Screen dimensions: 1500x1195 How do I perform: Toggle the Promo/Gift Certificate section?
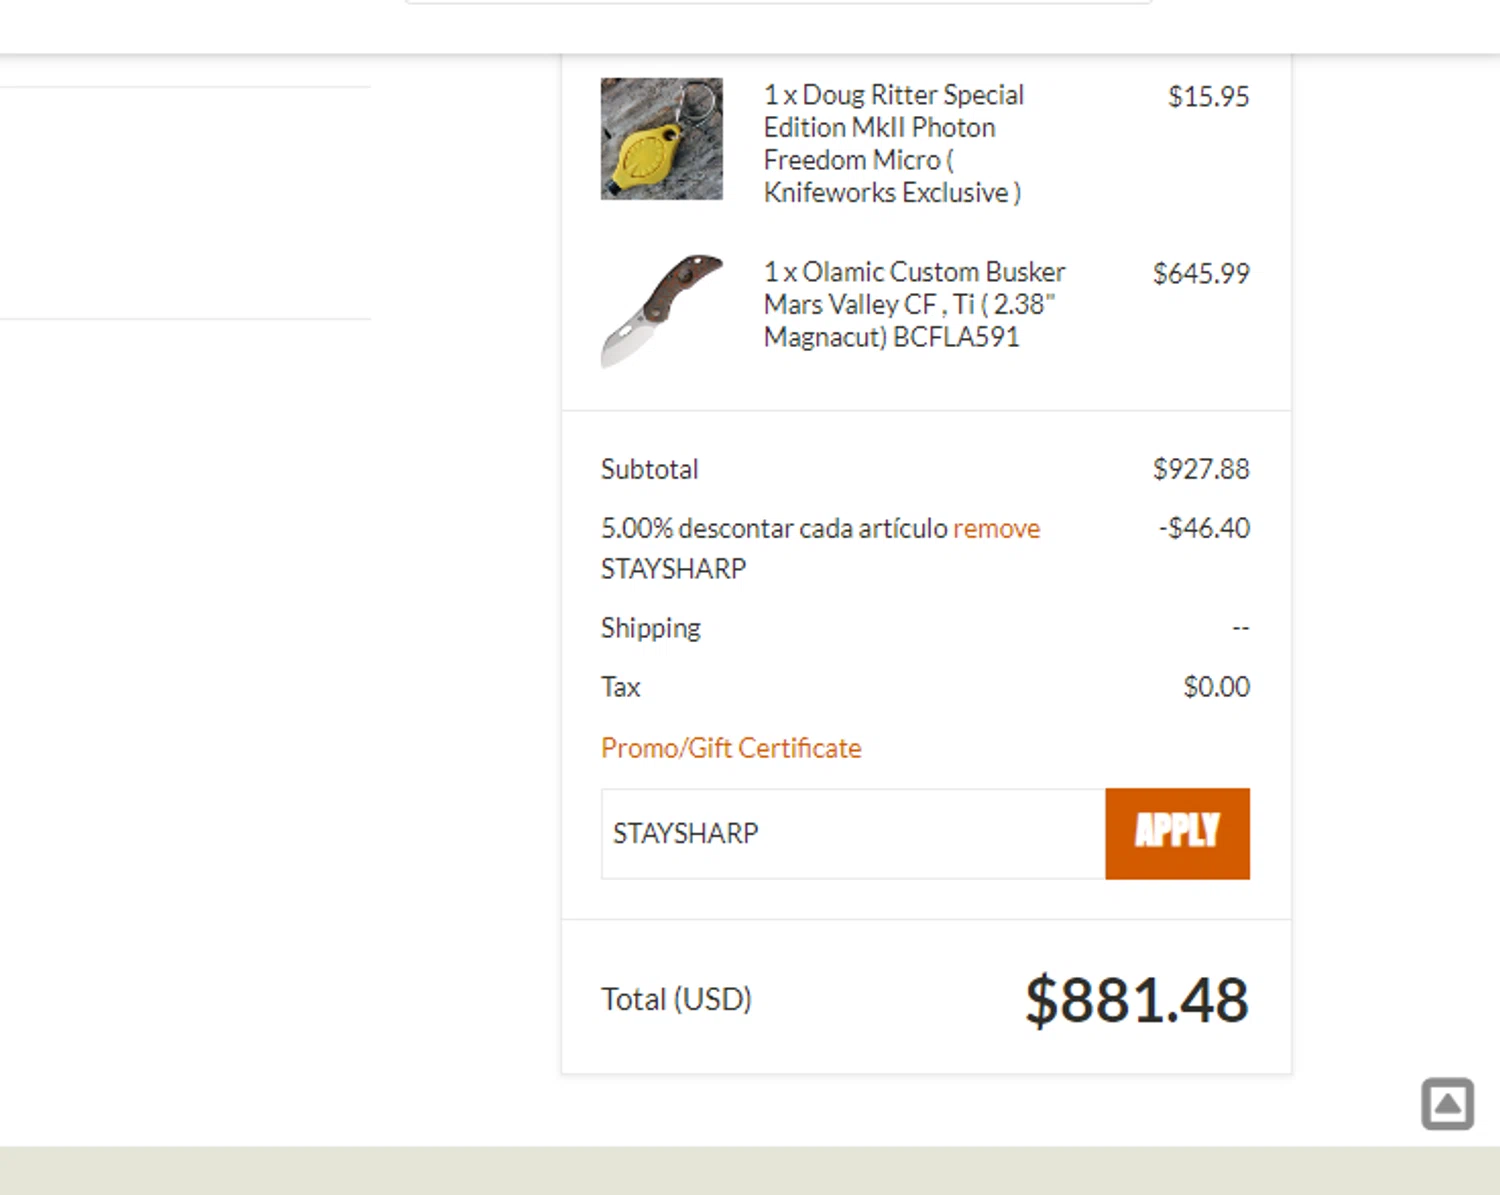[x=731, y=748]
